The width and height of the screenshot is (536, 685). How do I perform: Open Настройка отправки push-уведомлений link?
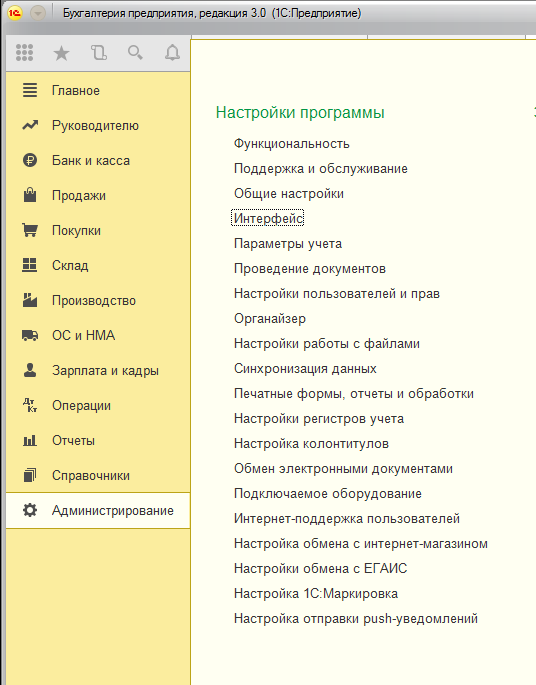tap(356, 619)
